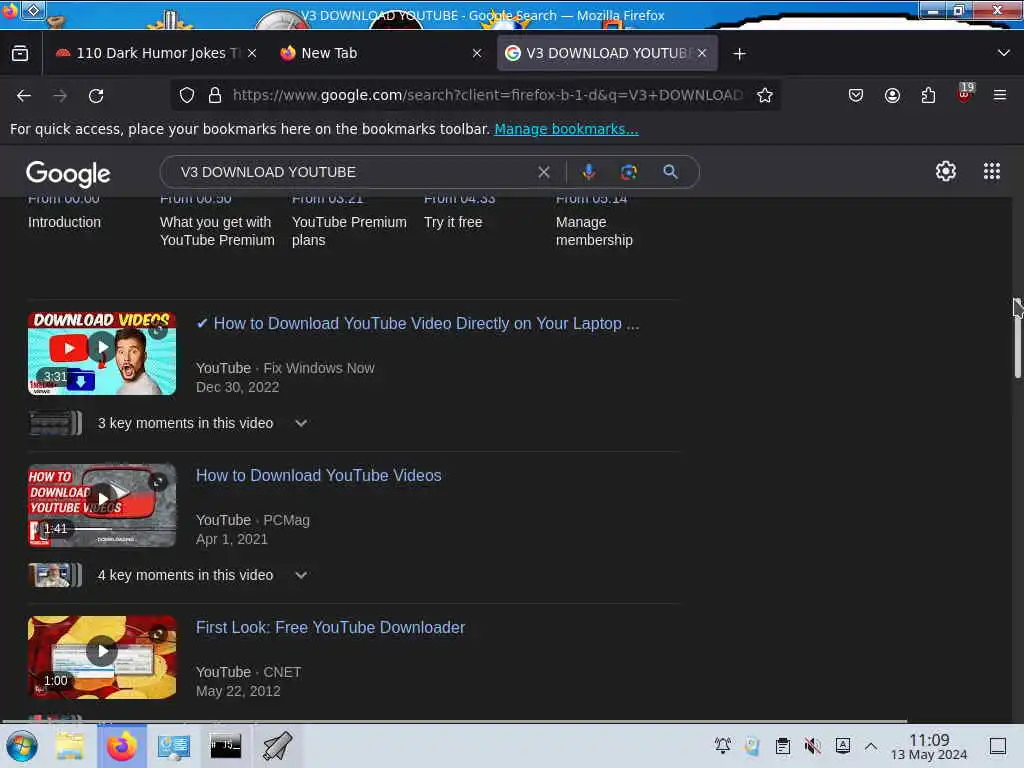Save page to Pocket
The height and width of the screenshot is (768, 1024).
coord(856,95)
